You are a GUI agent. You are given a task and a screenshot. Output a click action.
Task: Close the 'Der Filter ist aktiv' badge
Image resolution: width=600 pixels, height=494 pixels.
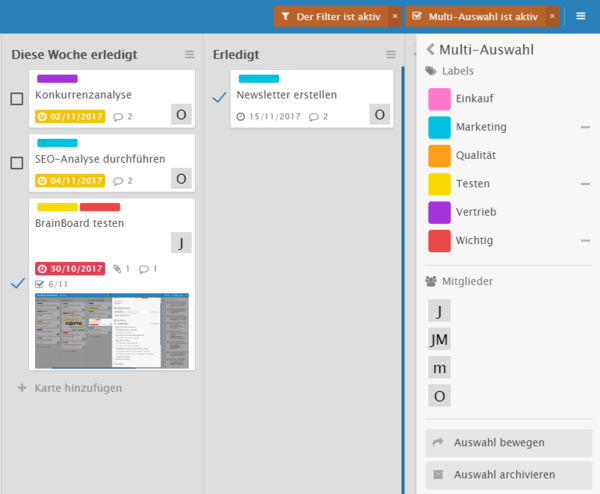pos(395,16)
